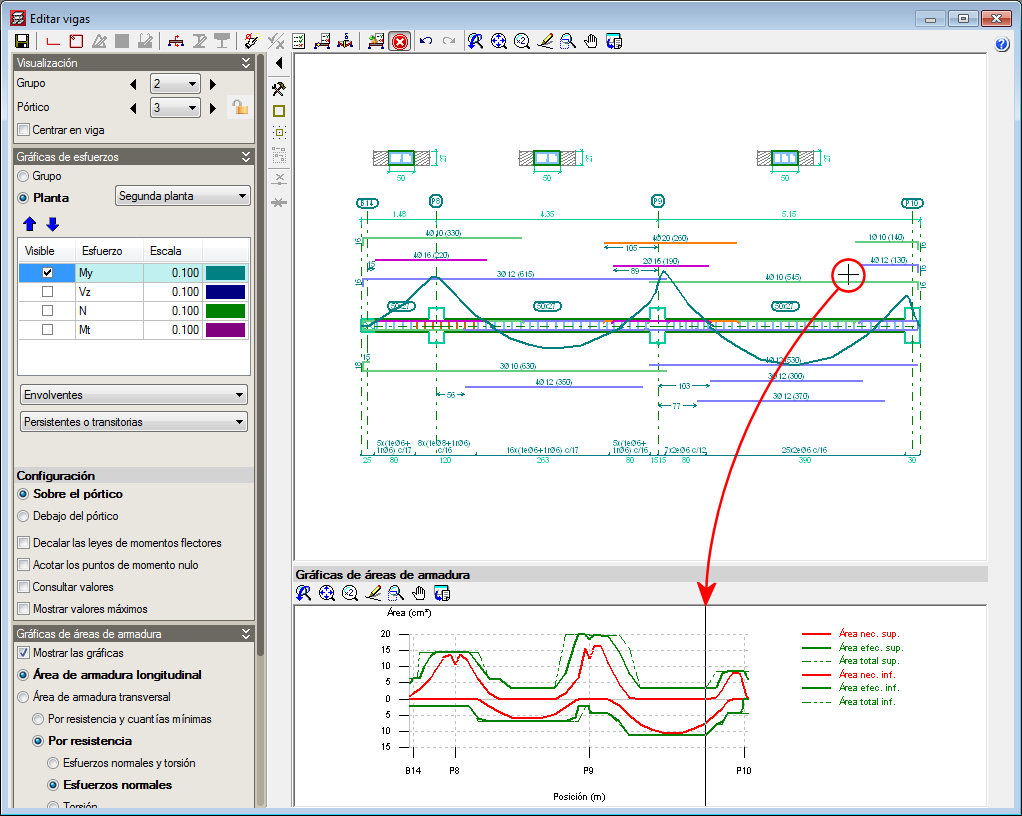Open the Segunda planta dropdown
This screenshot has height=816, width=1022.
183,196
